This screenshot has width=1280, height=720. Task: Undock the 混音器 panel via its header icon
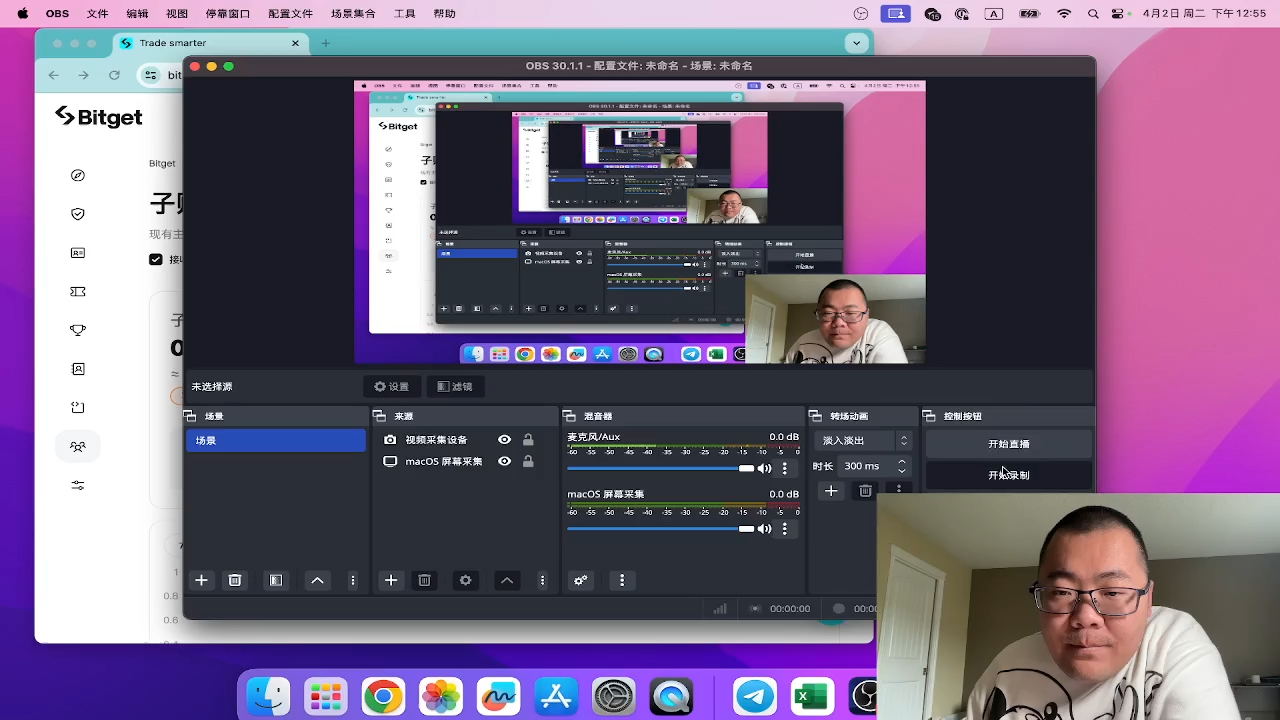[x=569, y=416]
